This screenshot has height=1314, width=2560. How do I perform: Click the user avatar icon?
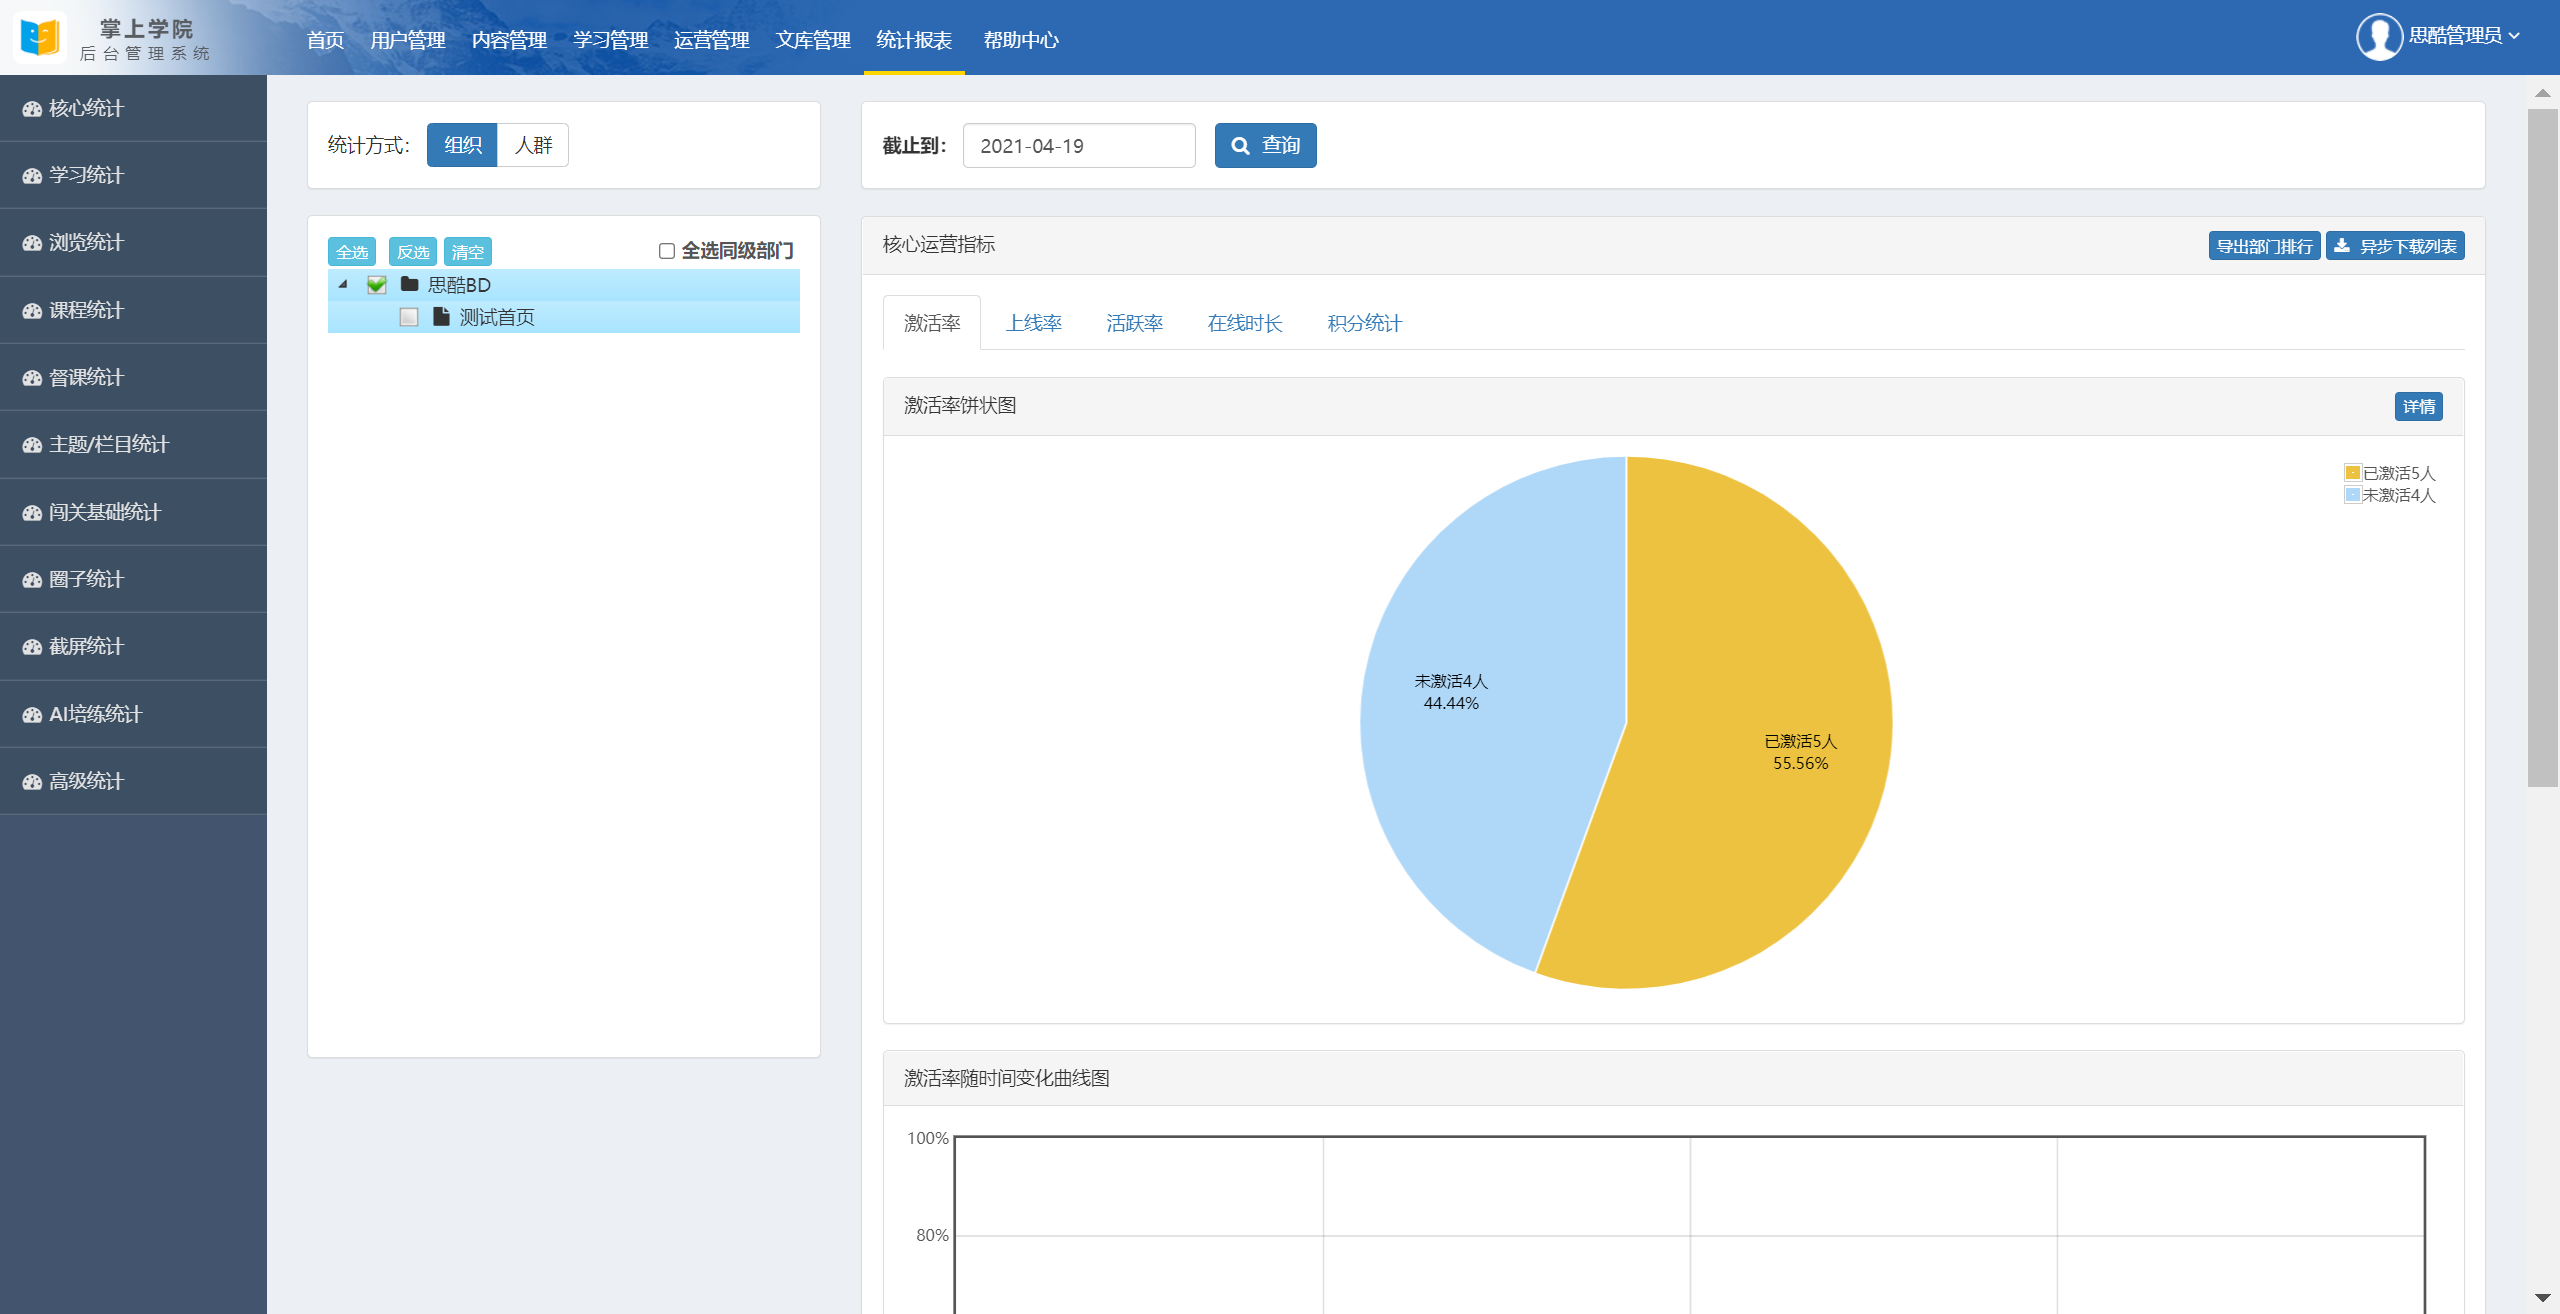(2379, 37)
